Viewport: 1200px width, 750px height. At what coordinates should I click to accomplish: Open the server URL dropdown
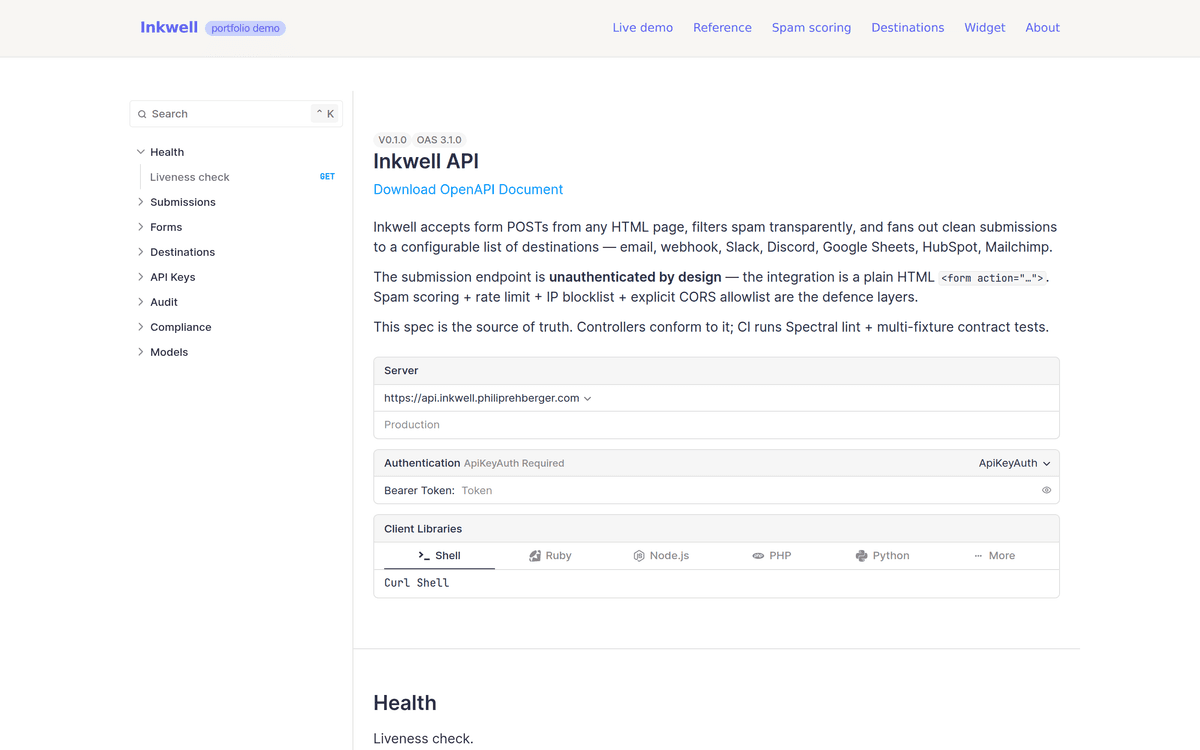click(x=488, y=398)
